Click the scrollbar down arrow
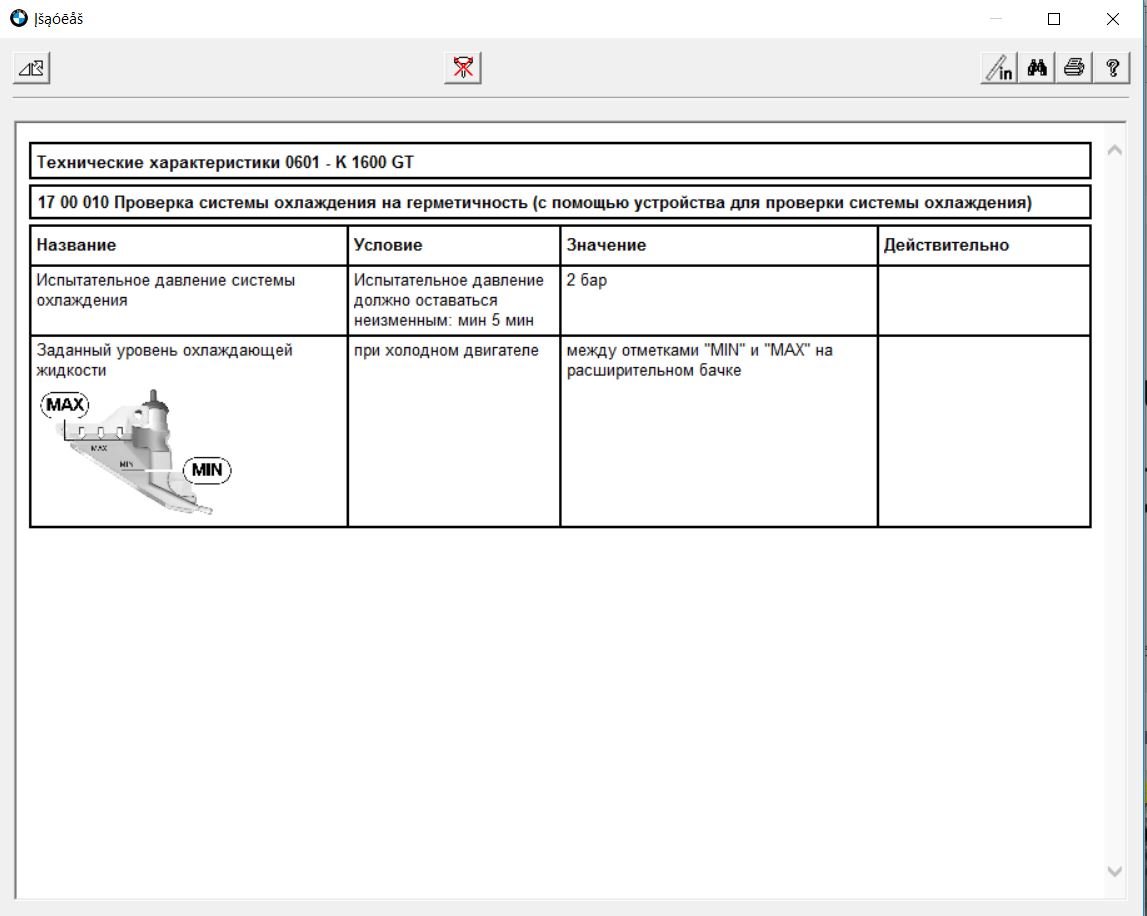This screenshot has height=916, width=1147. click(1114, 871)
